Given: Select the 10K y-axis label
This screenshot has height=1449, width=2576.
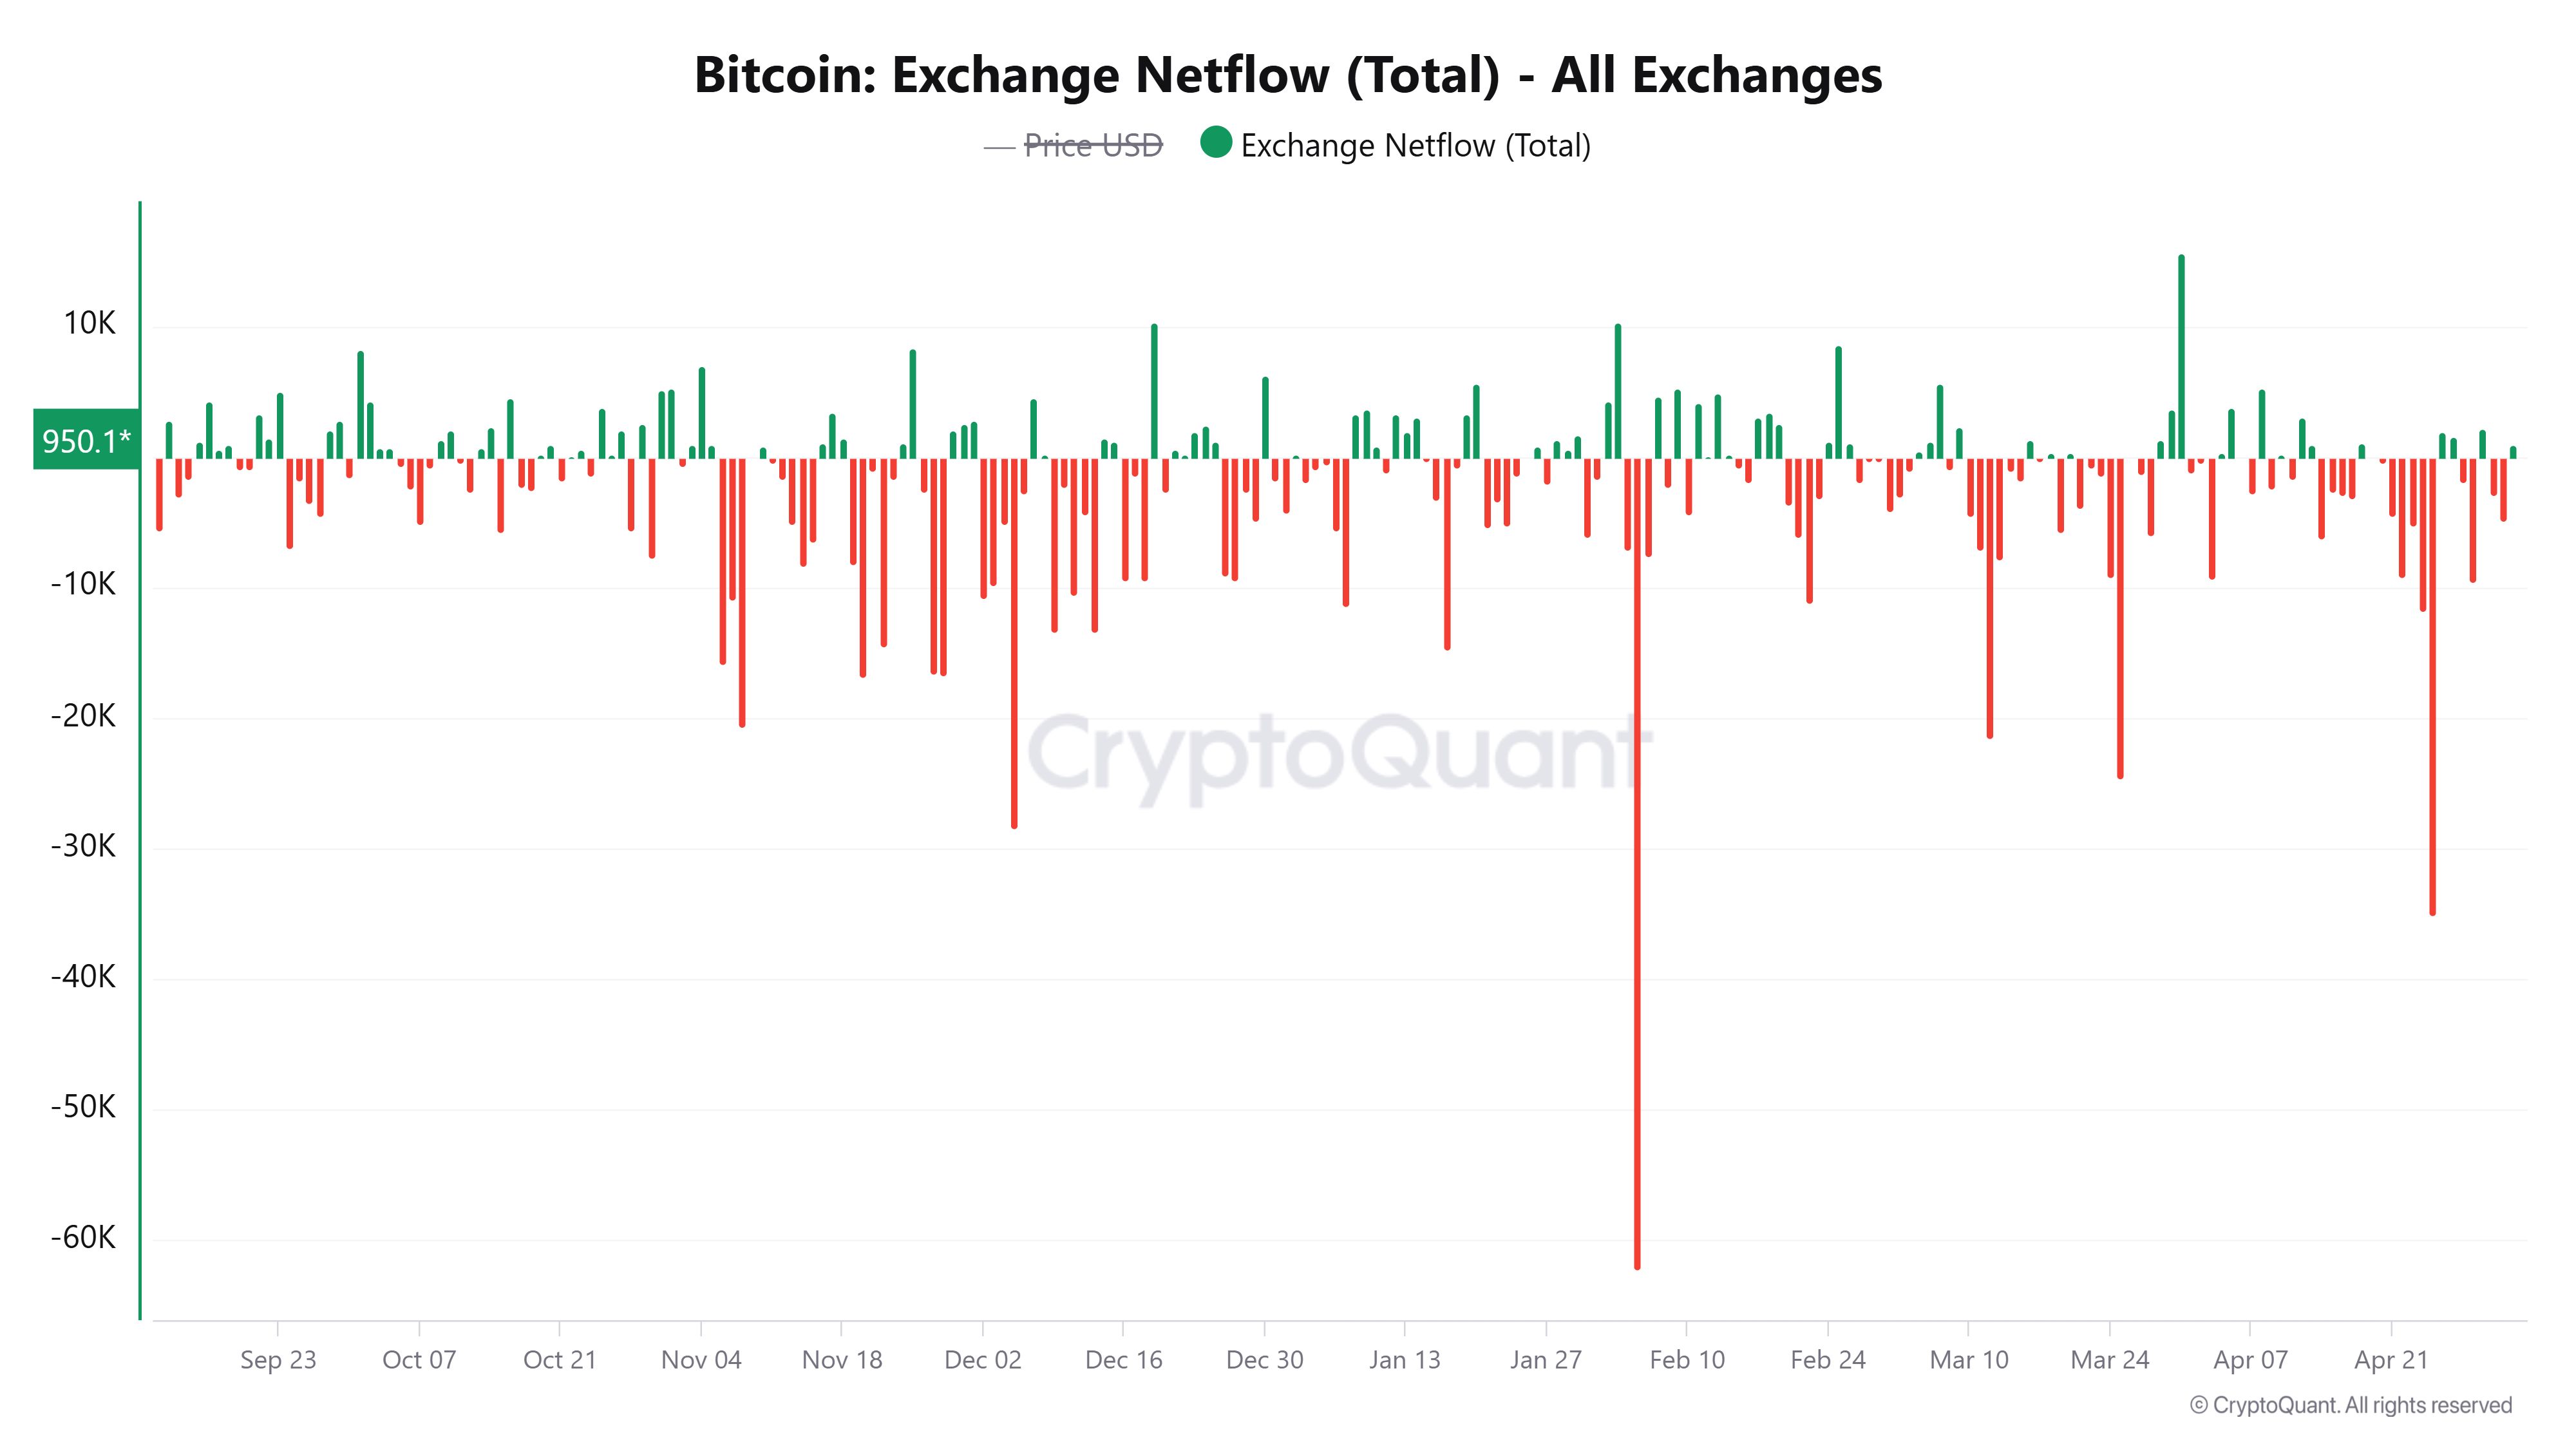Looking at the screenshot, I should tap(90, 324).
